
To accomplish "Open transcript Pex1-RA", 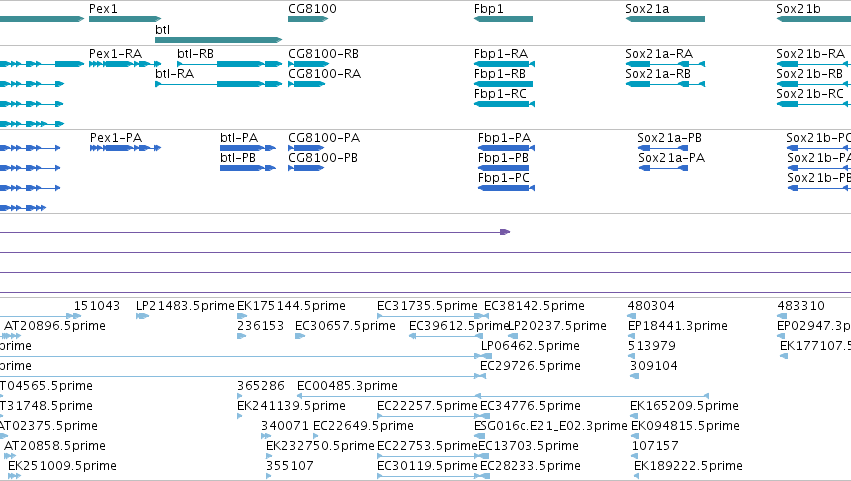I will (x=116, y=54).
